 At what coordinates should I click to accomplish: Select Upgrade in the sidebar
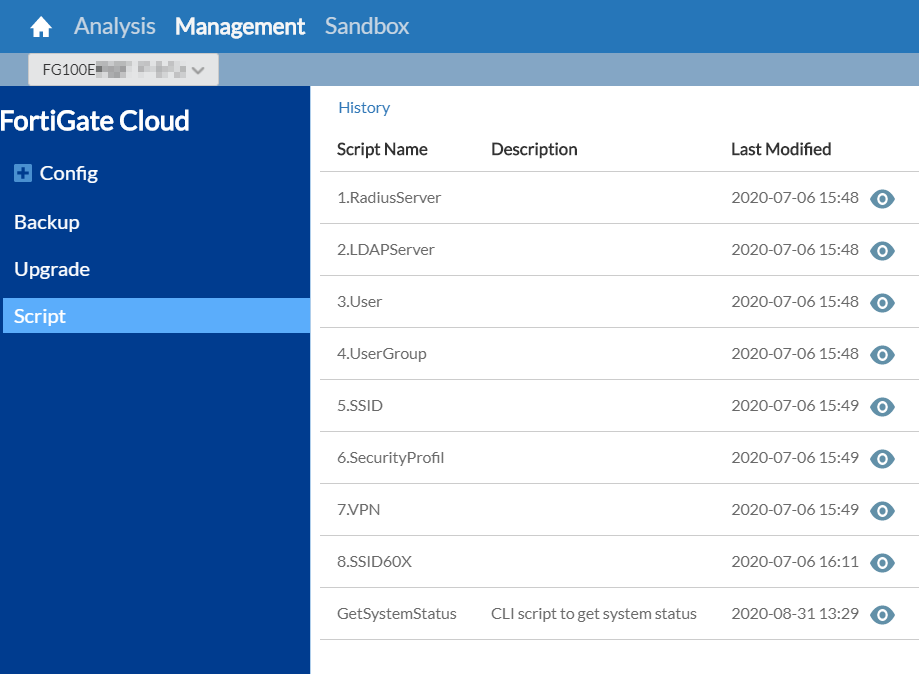pyautogui.click(x=51, y=269)
